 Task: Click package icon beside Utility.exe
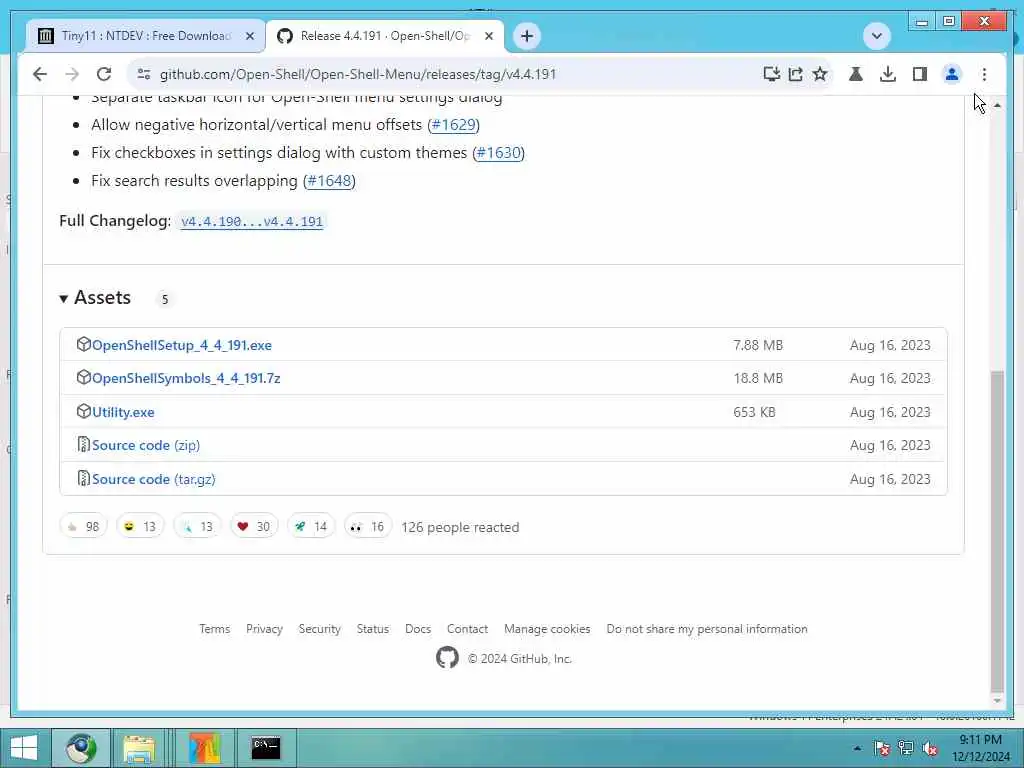click(84, 411)
